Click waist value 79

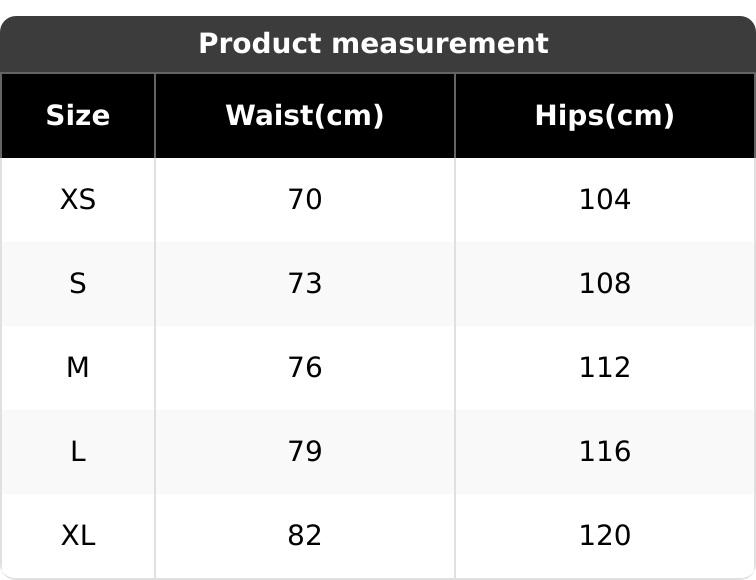tap(305, 452)
